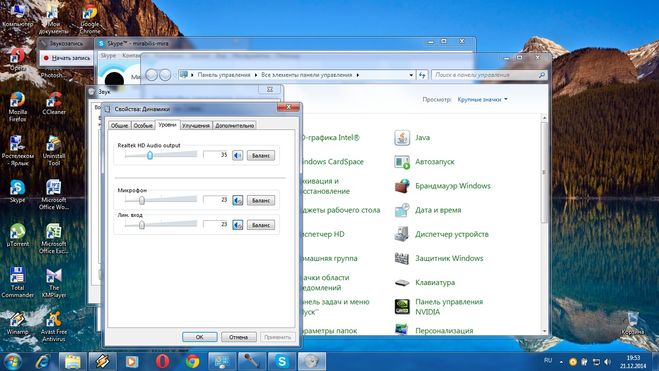Open The KMPlayer desktop shortcut

(54, 282)
